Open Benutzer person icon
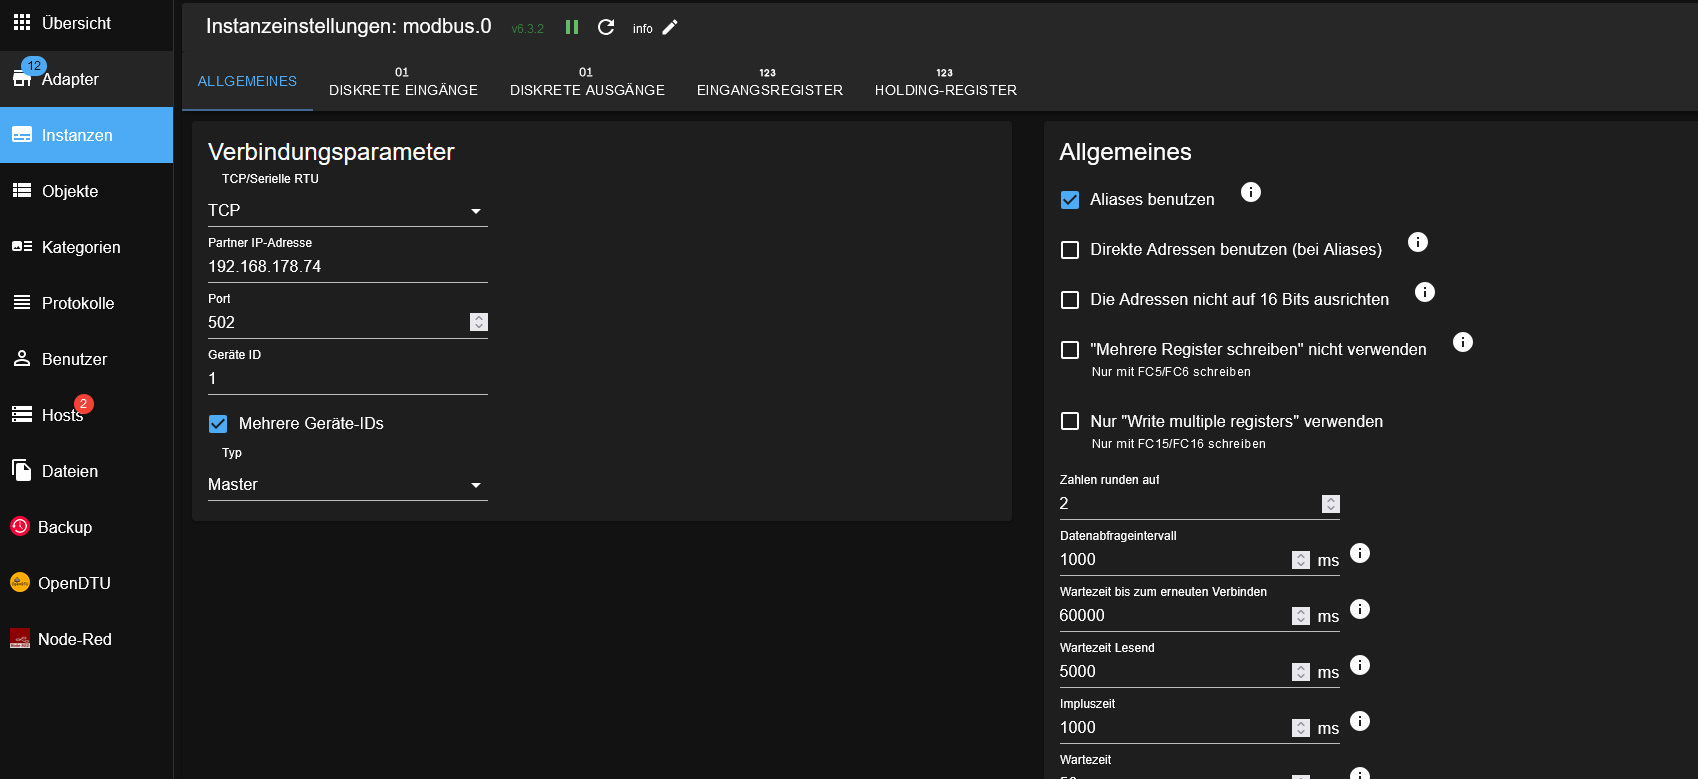The width and height of the screenshot is (1698, 779). (22, 359)
